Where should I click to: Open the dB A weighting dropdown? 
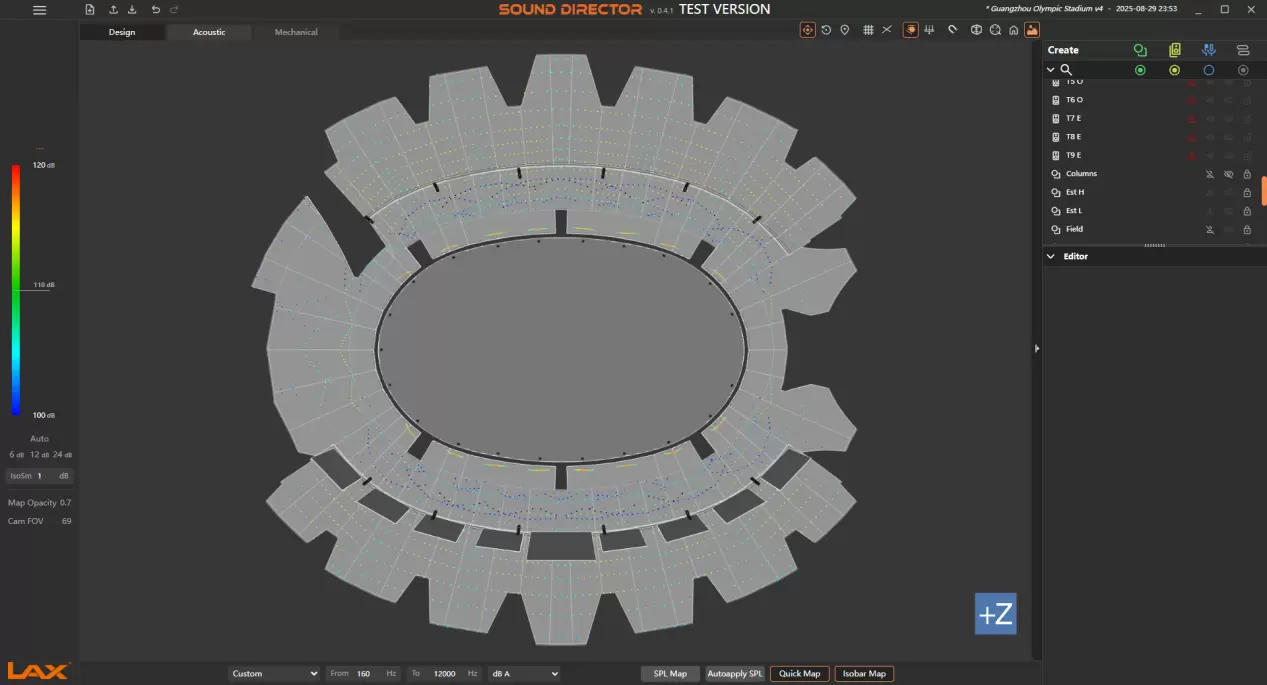coord(524,674)
